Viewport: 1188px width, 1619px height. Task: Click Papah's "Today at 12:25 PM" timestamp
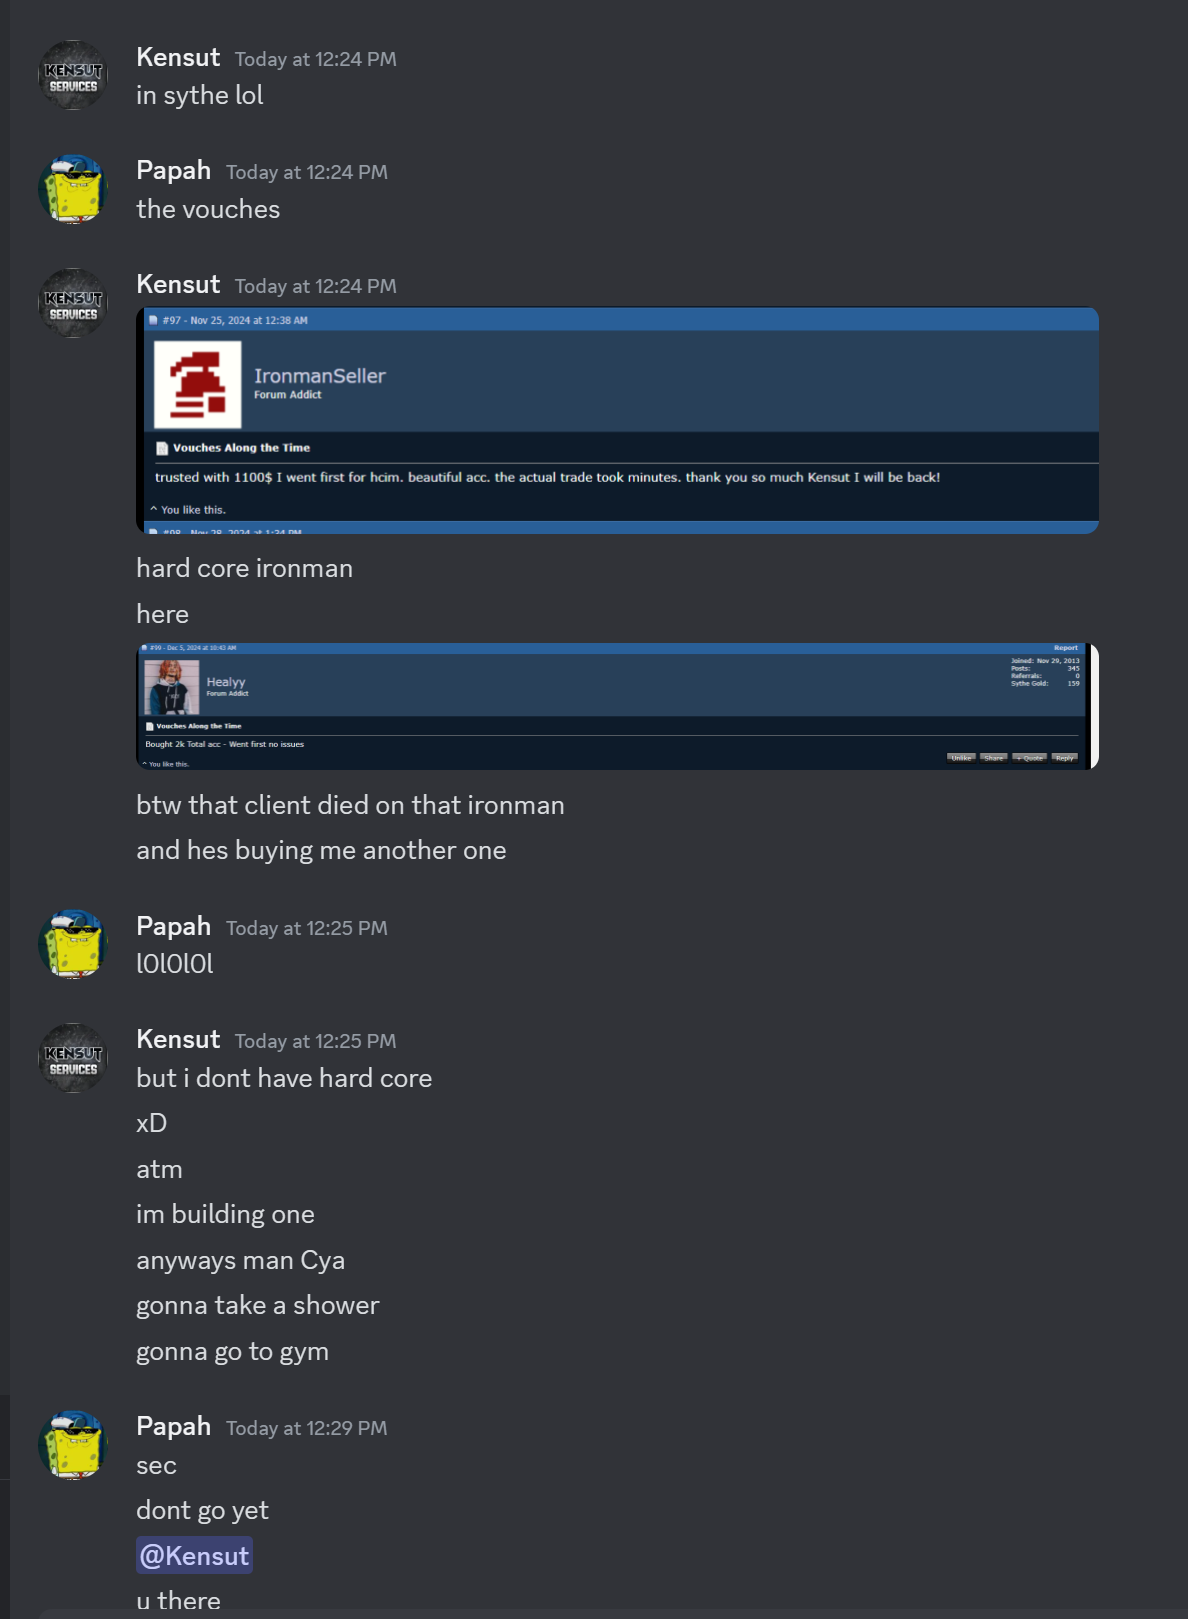pos(307,928)
